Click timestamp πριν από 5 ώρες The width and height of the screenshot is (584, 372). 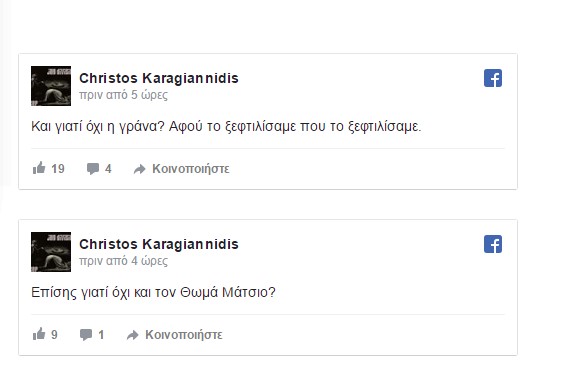pyautogui.click(x=123, y=95)
